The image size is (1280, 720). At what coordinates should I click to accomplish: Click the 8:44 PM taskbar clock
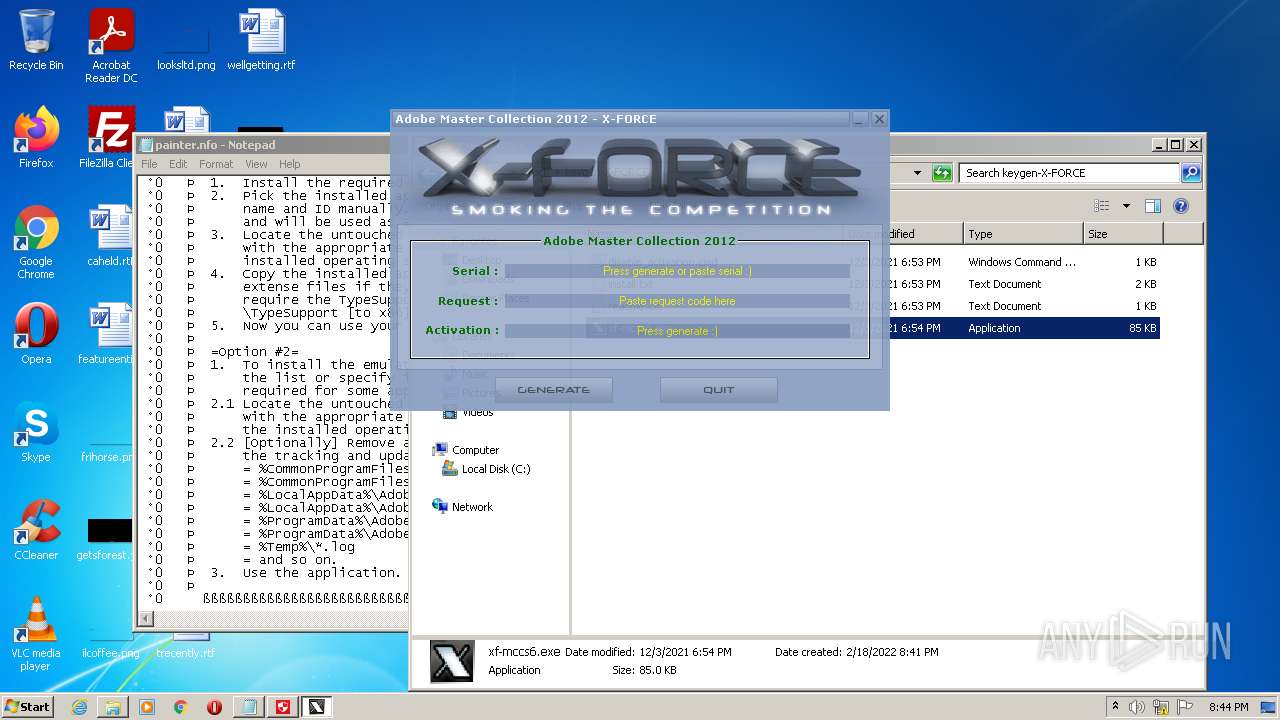[1228, 707]
